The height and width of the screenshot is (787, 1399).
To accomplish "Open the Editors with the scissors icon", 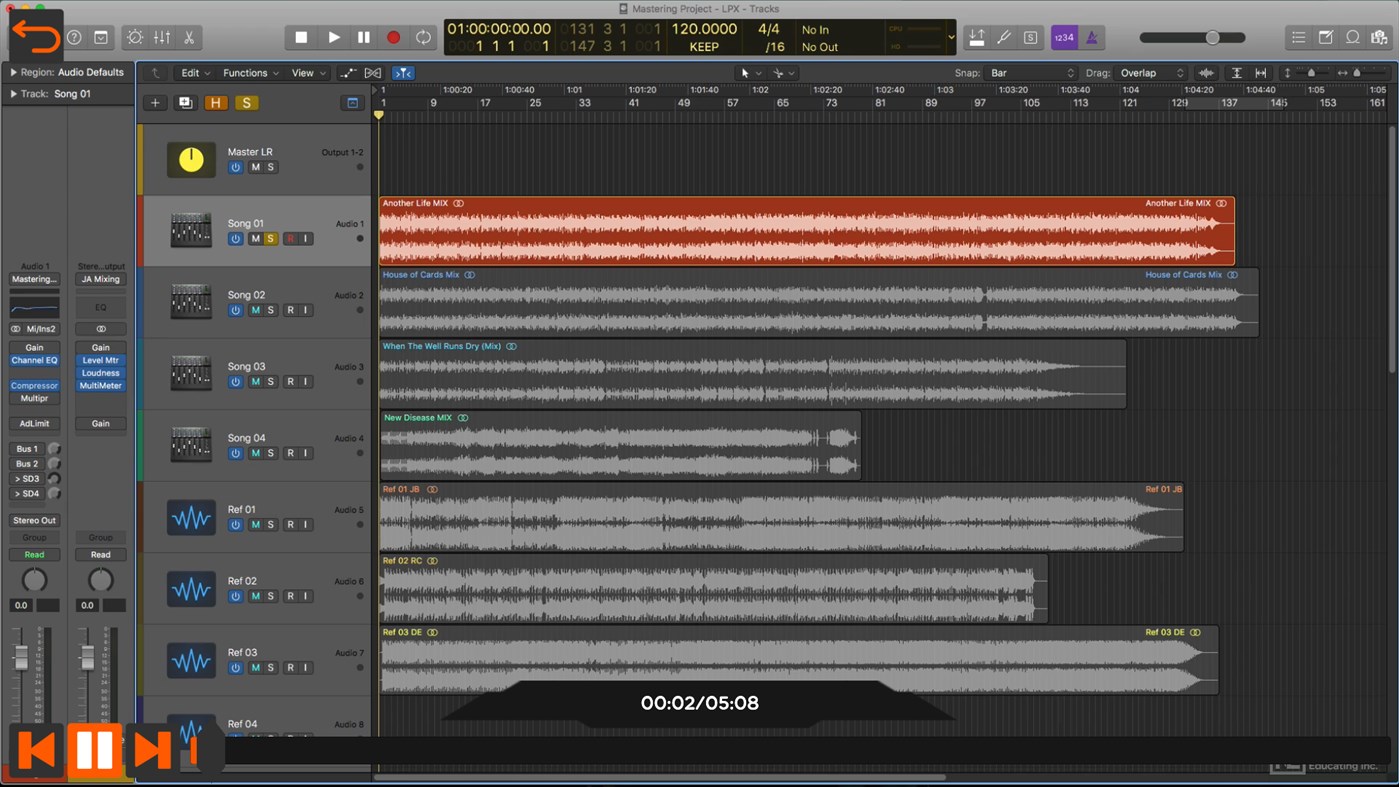I will point(188,37).
